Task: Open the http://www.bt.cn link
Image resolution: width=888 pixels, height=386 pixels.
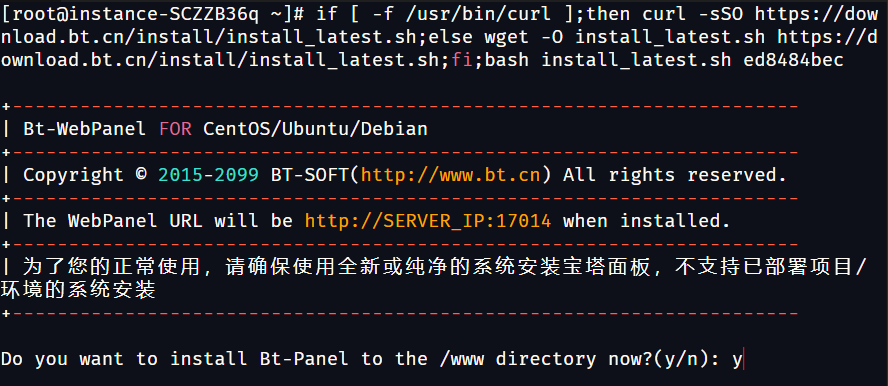Action: click(451, 175)
